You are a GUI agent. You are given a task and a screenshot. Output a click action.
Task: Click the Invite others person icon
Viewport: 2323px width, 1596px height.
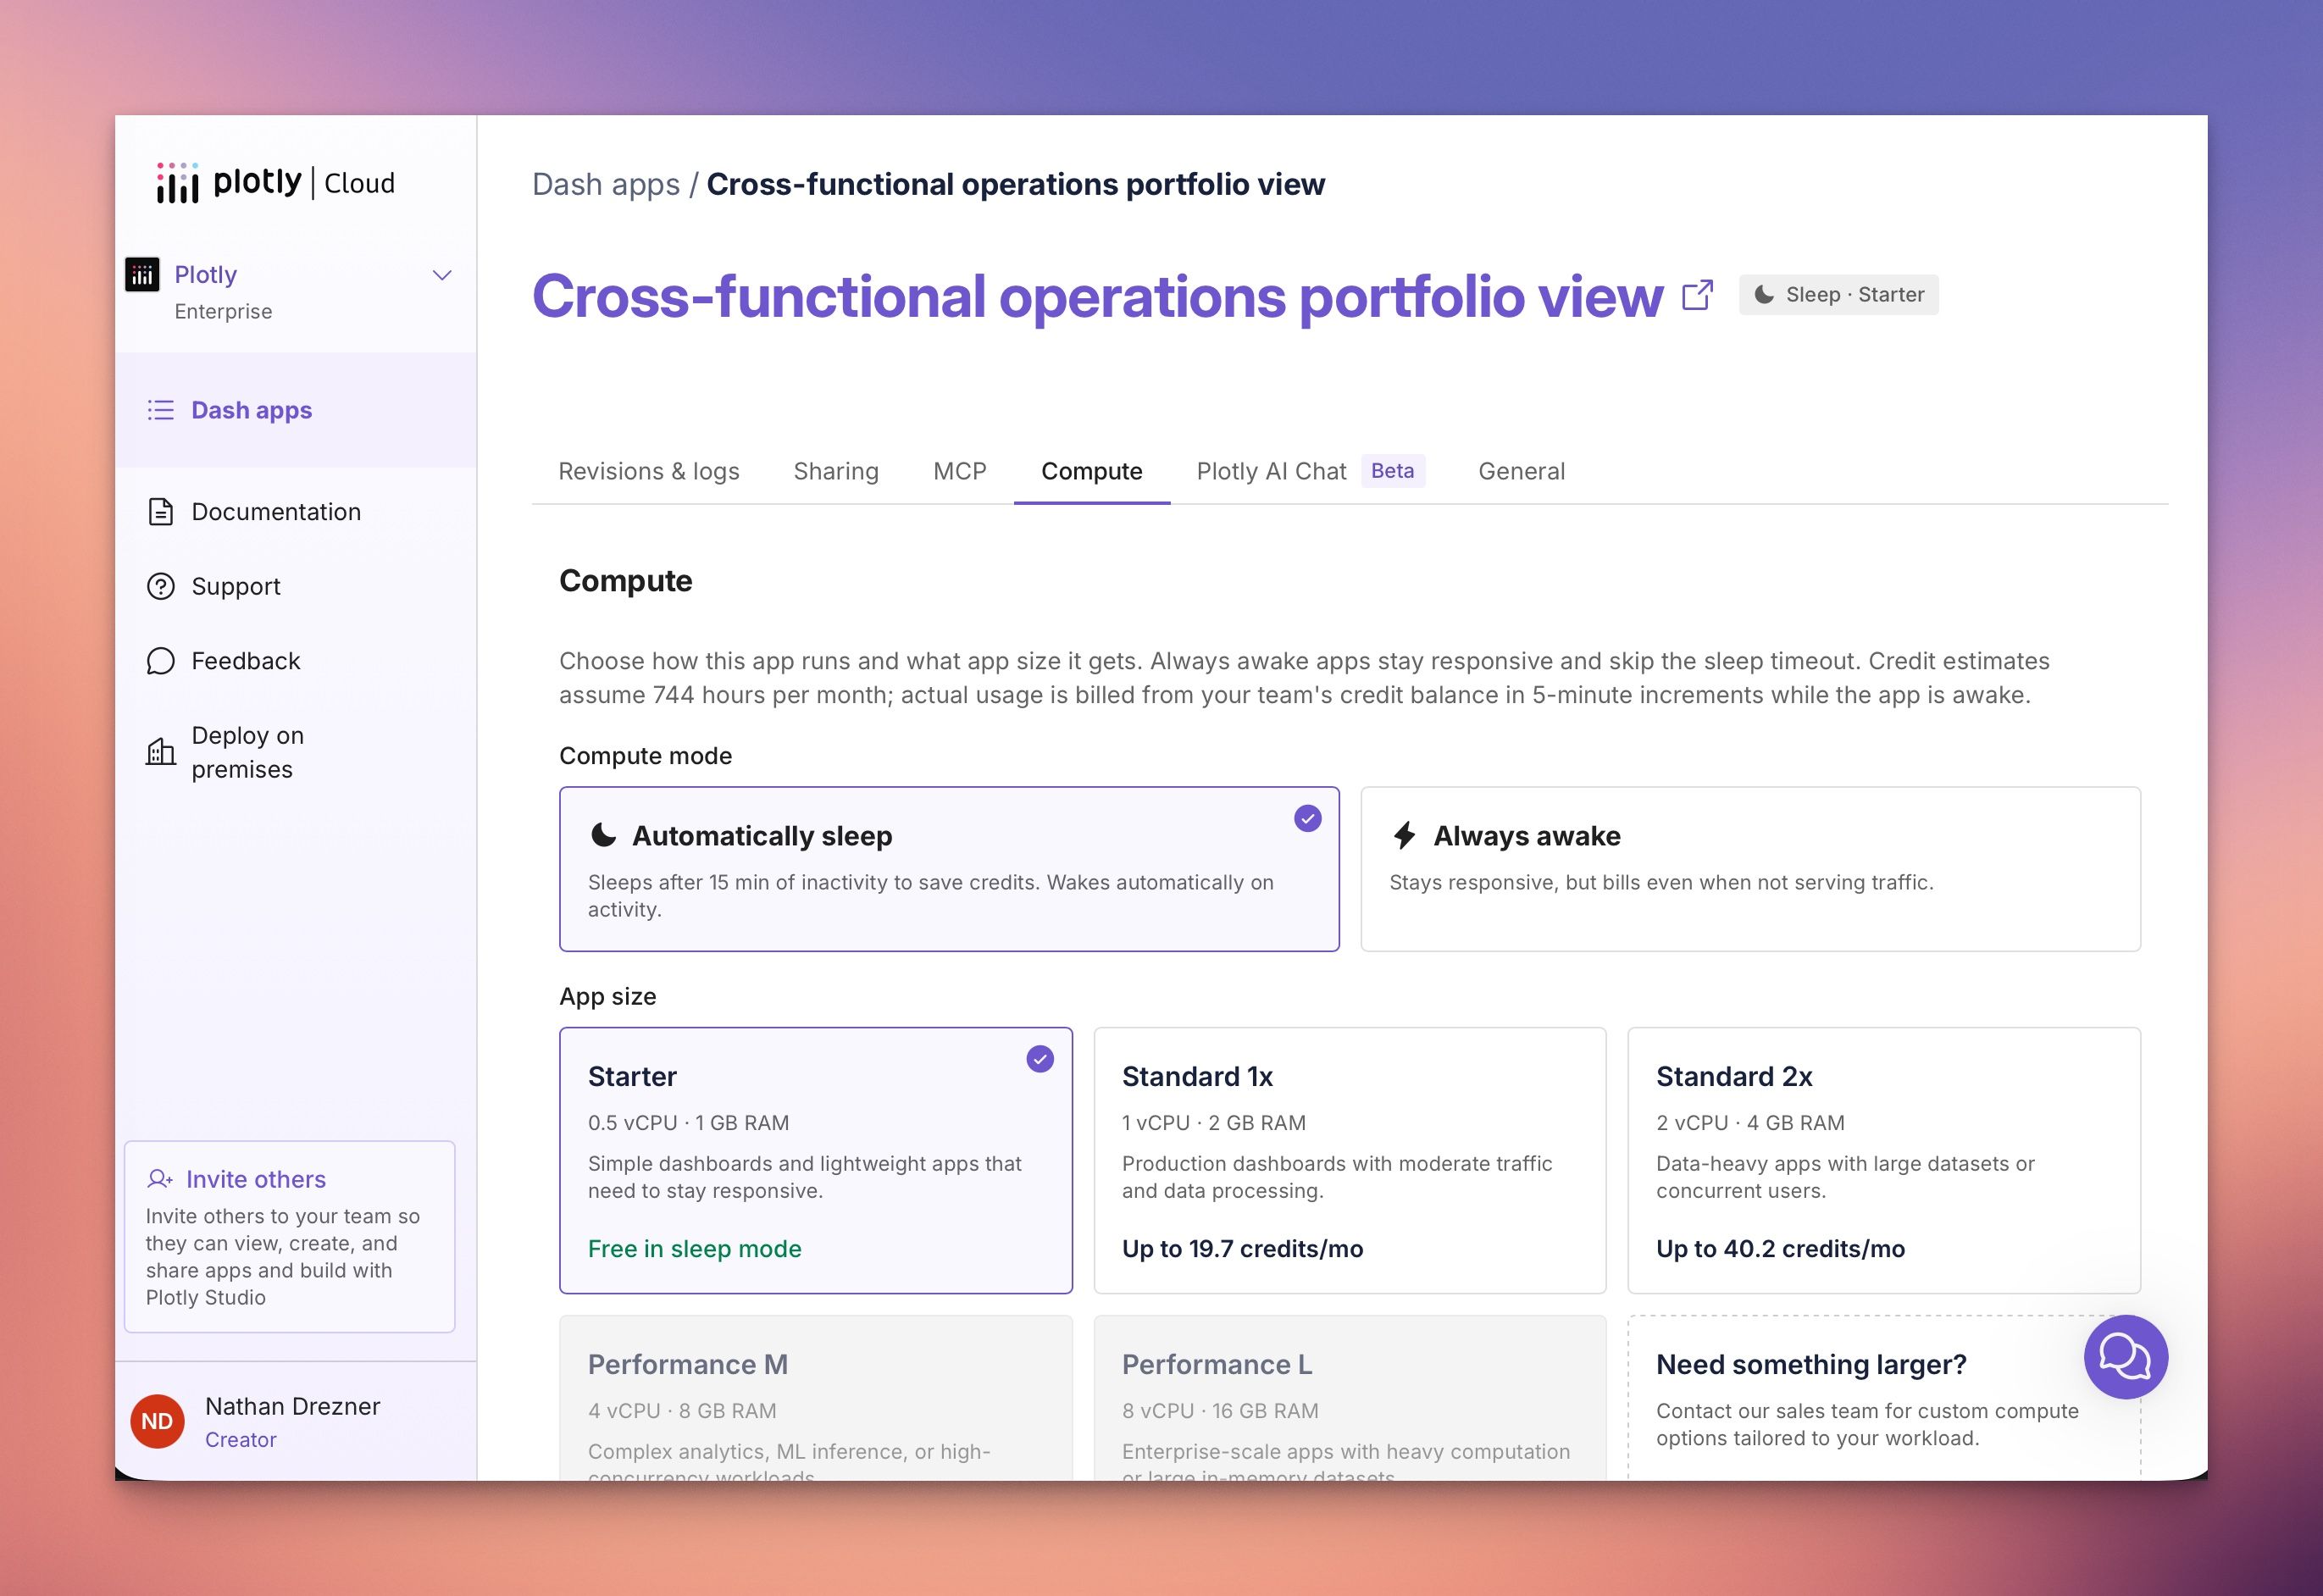coord(160,1179)
